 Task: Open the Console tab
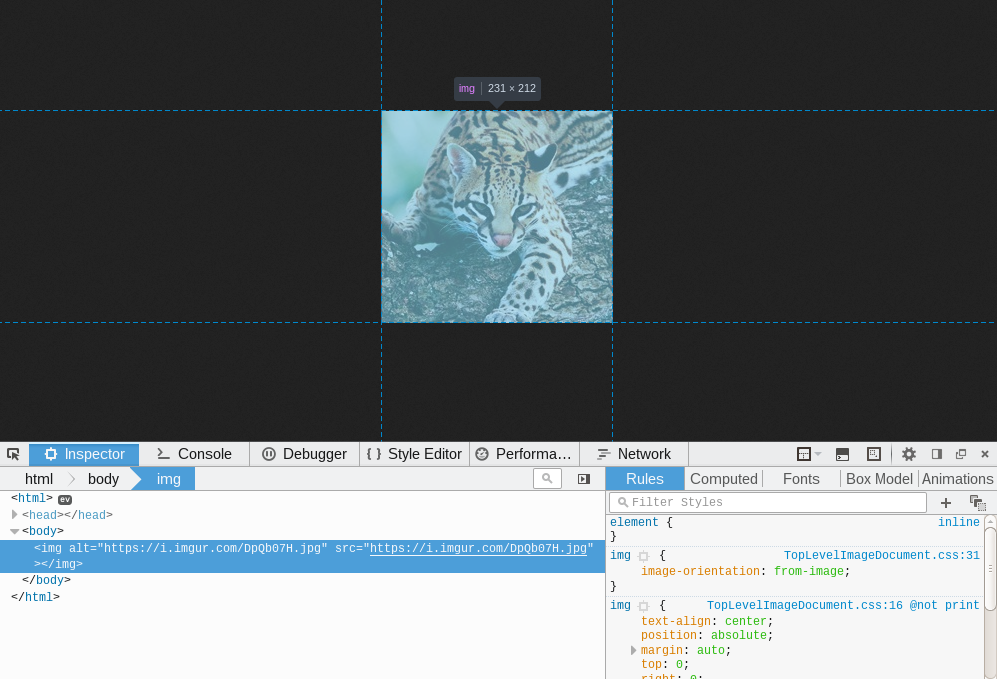[x=194, y=454]
